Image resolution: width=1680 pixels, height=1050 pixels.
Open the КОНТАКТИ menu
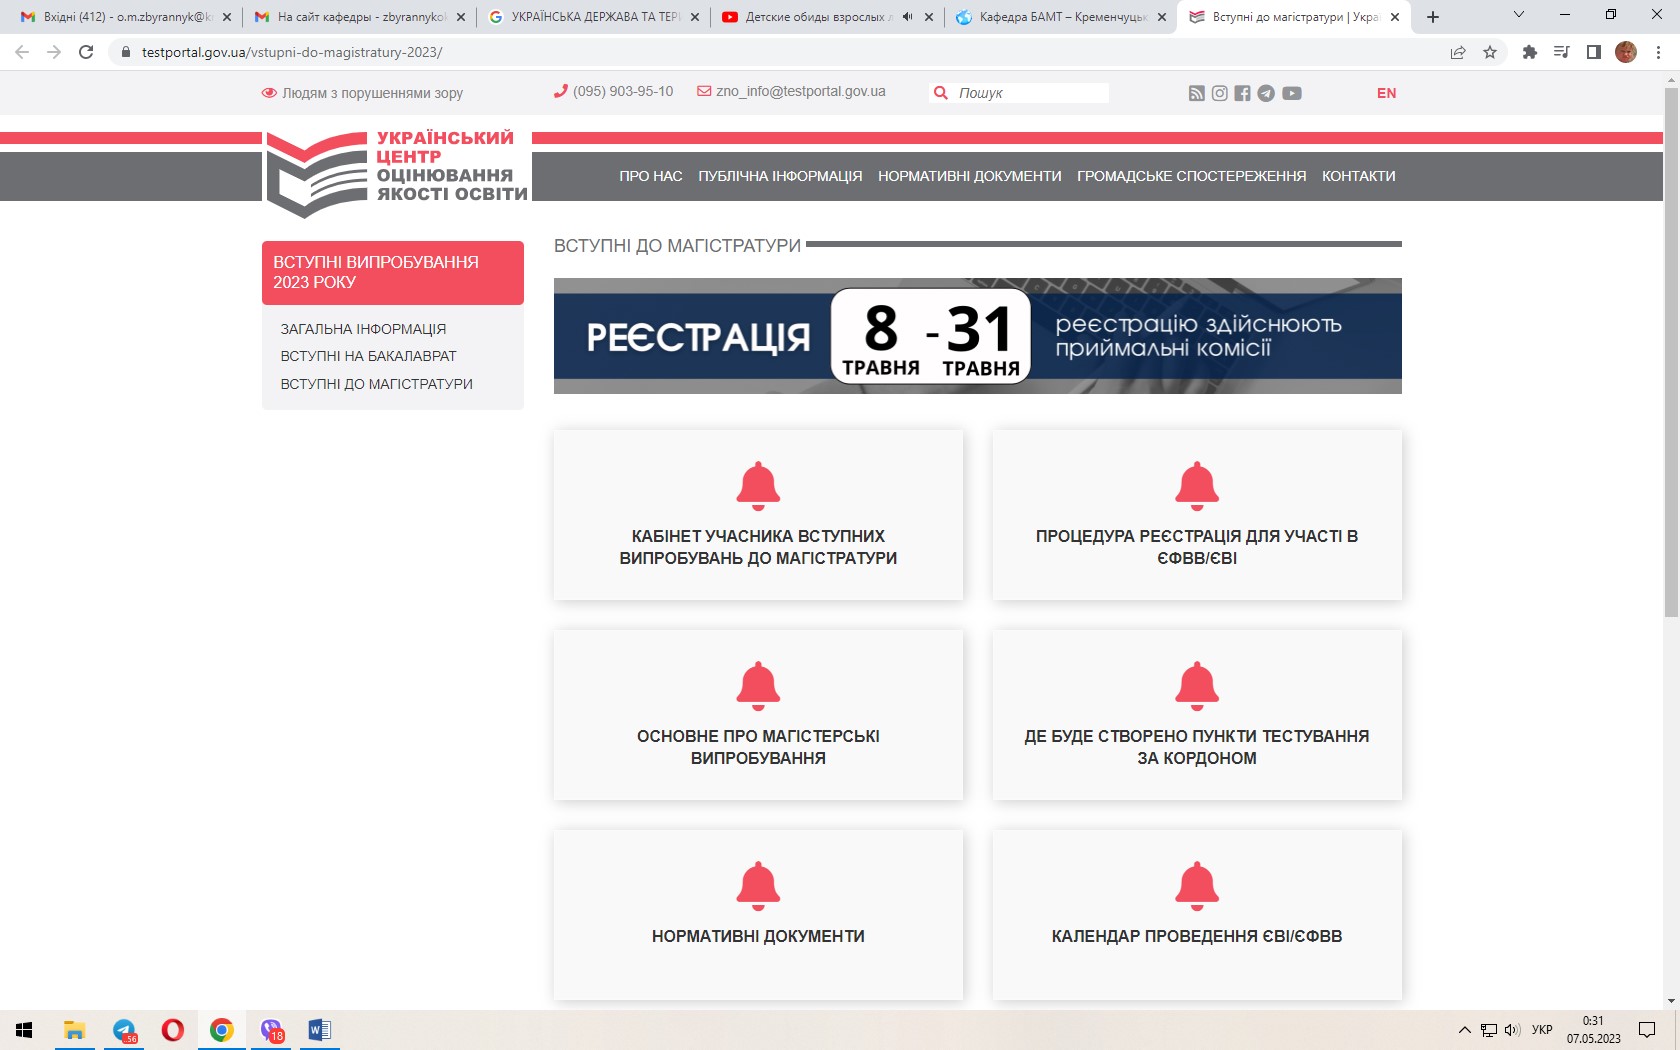(x=1359, y=176)
